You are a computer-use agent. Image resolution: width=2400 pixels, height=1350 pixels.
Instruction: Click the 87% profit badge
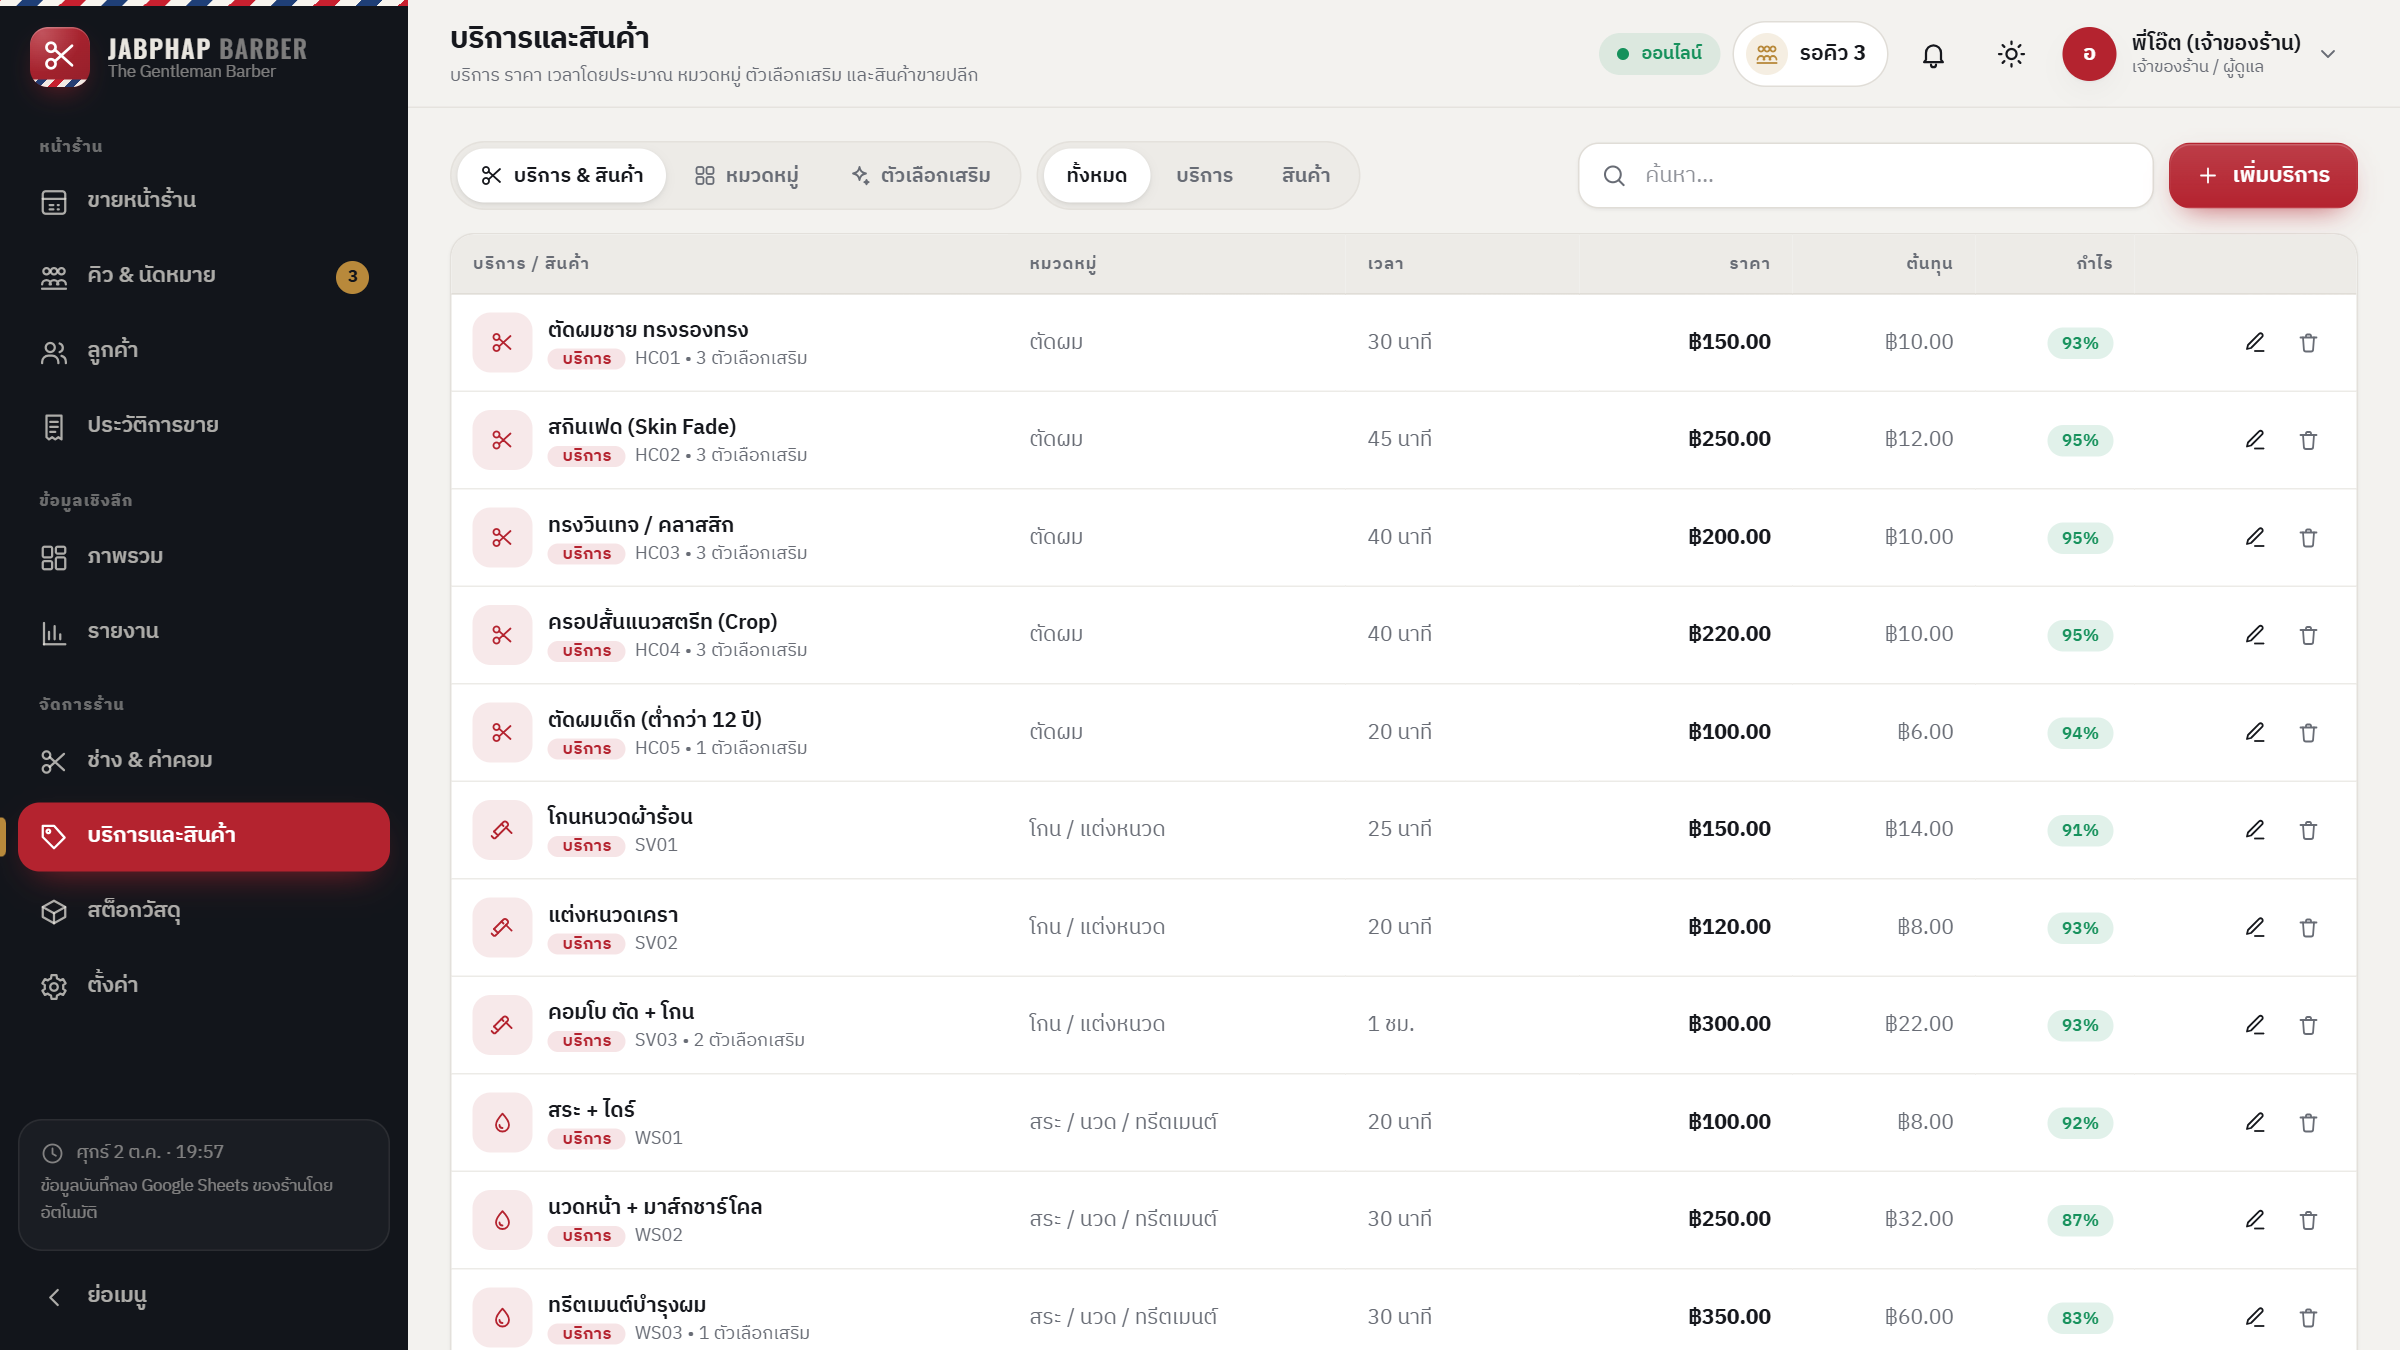point(2080,1220)
